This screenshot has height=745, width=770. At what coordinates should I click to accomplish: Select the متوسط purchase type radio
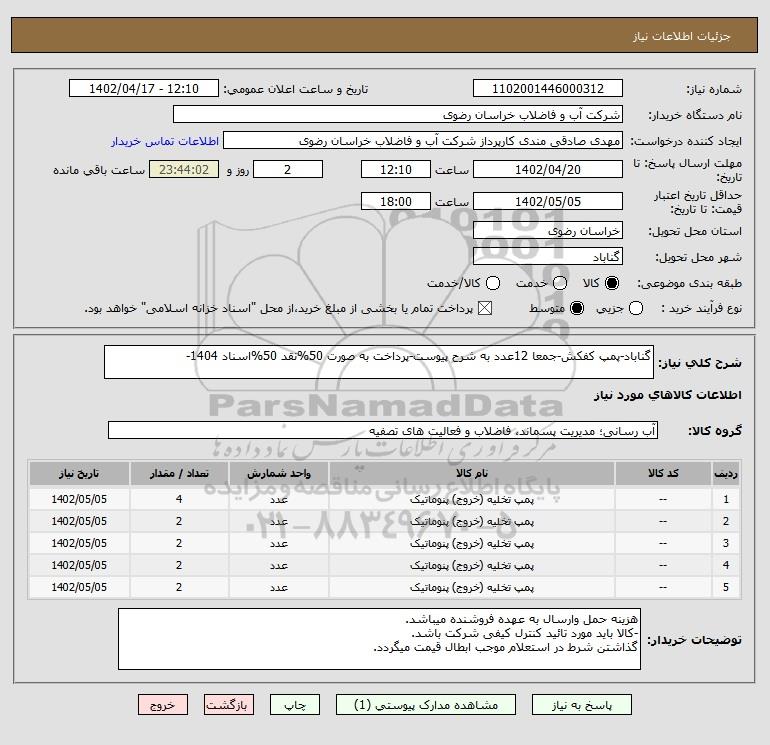pyautogui.click(x=577, y=308)
